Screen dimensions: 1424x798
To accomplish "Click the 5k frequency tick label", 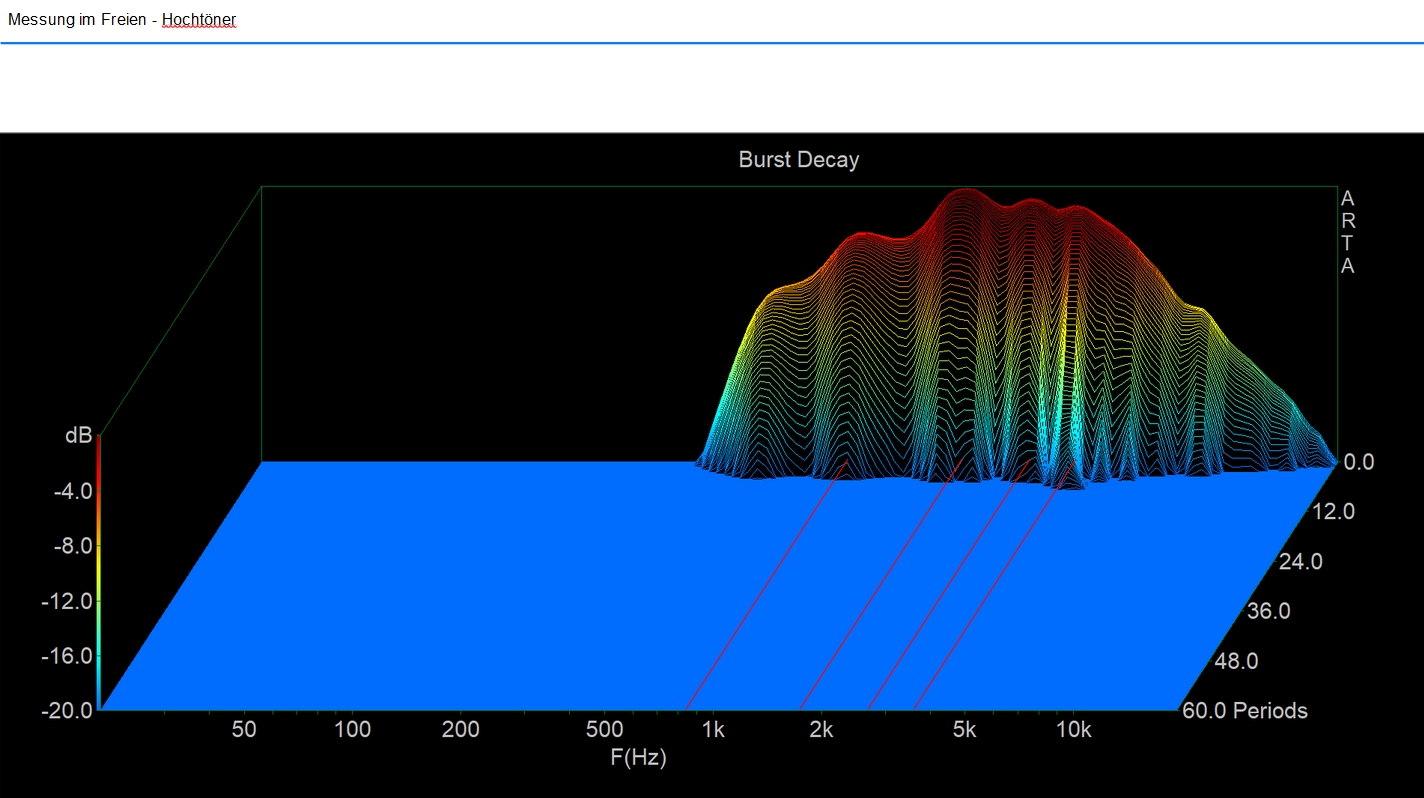I will (964, 730).
